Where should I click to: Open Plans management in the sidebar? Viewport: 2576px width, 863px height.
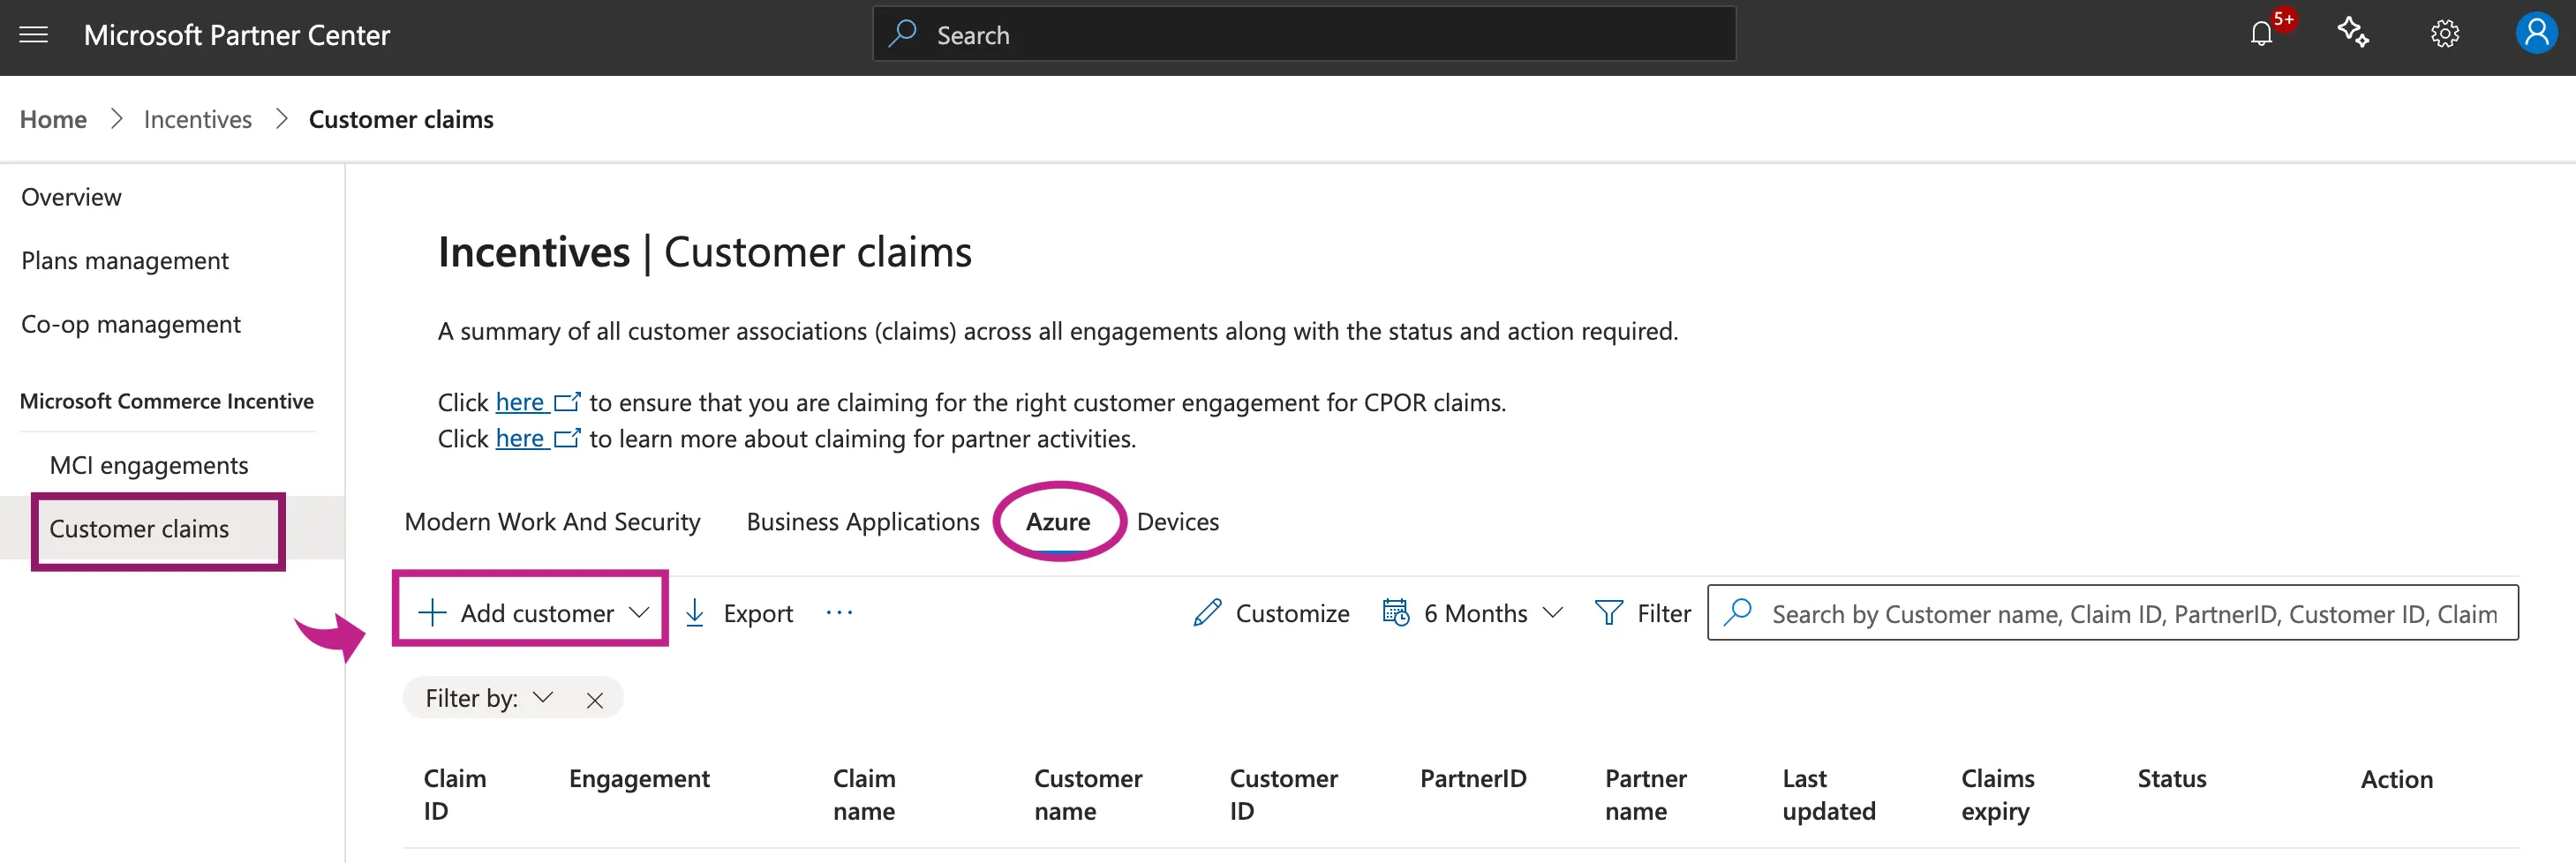125,261
